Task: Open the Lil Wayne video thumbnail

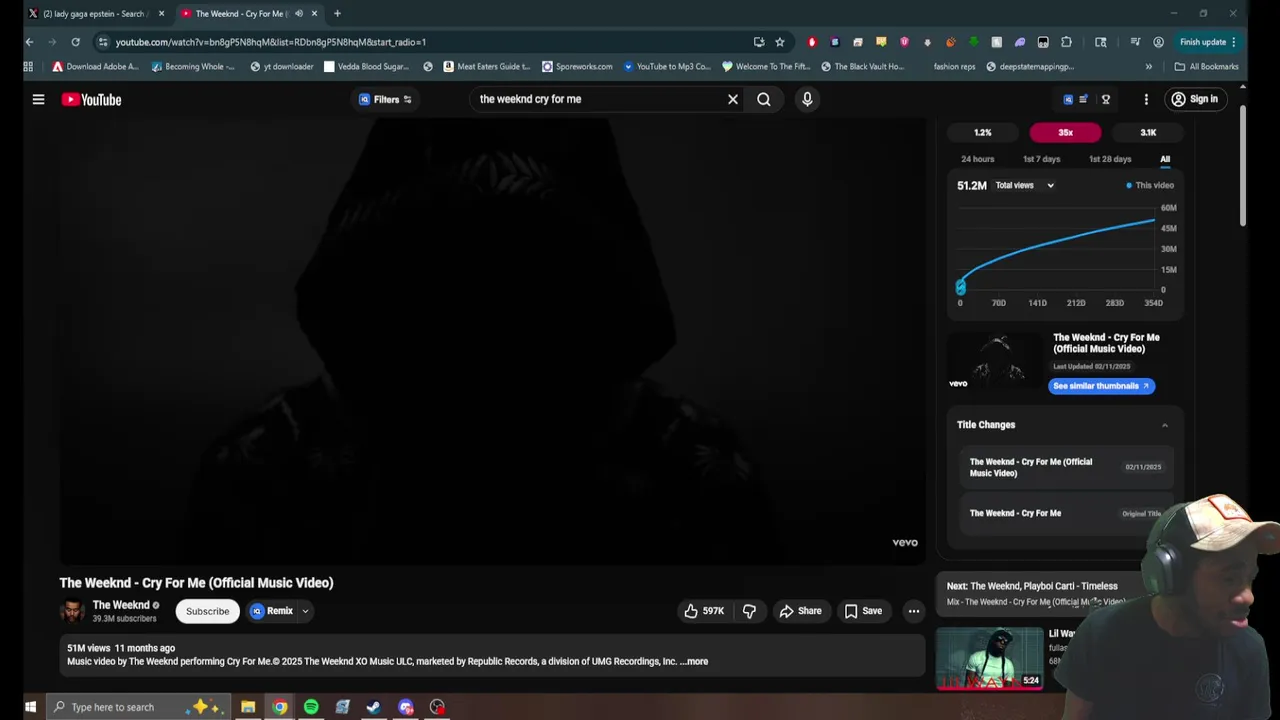Action: click(x=990, y=658)
